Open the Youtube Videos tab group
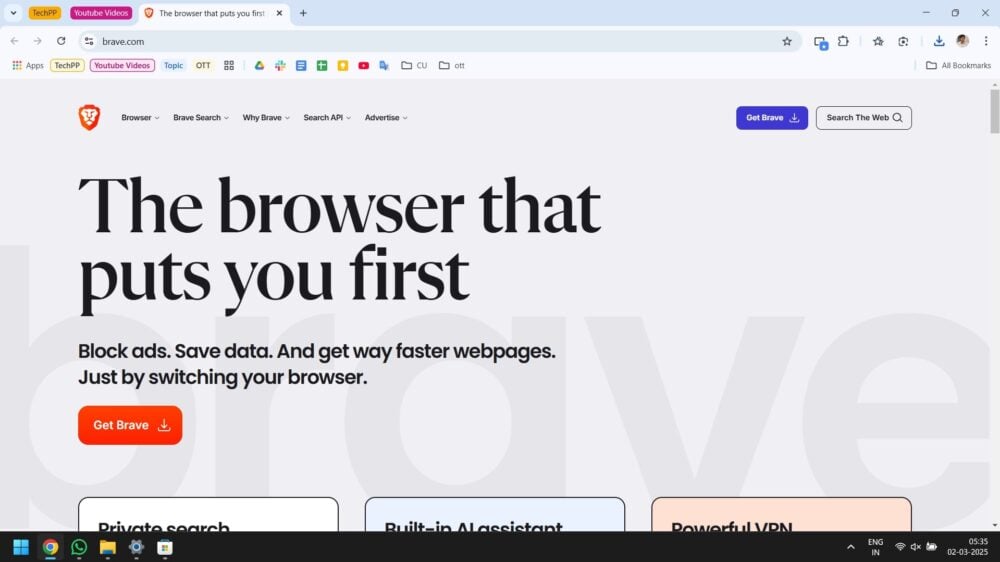 coord(101,13)
